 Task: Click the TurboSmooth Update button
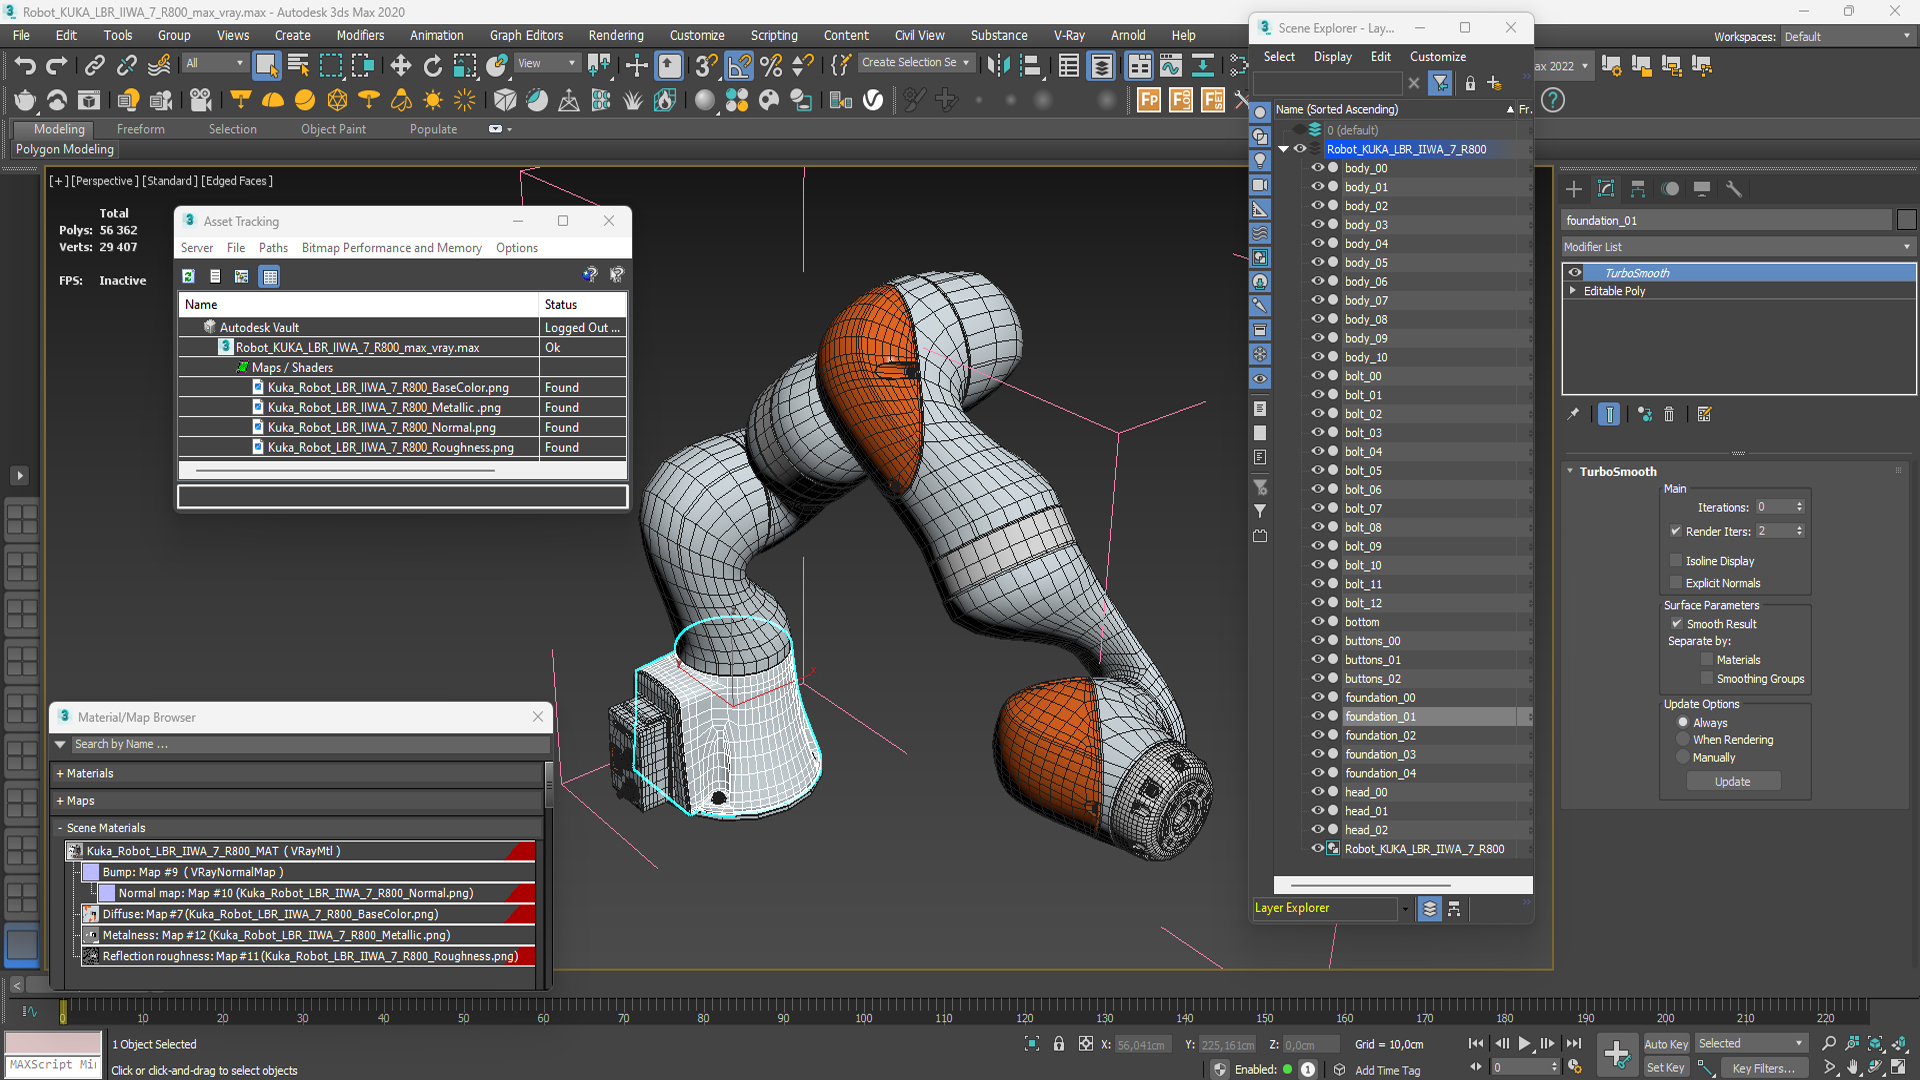1732,782
